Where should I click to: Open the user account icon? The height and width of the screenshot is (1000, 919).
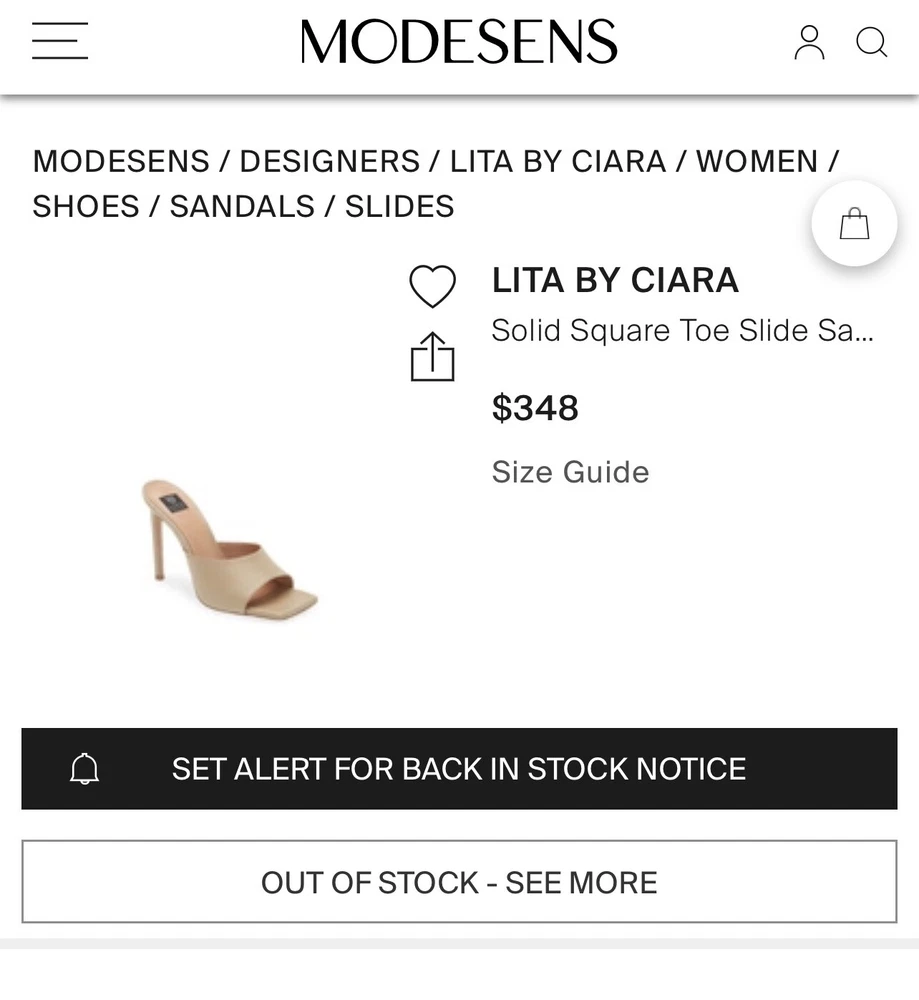coord(809,42)
